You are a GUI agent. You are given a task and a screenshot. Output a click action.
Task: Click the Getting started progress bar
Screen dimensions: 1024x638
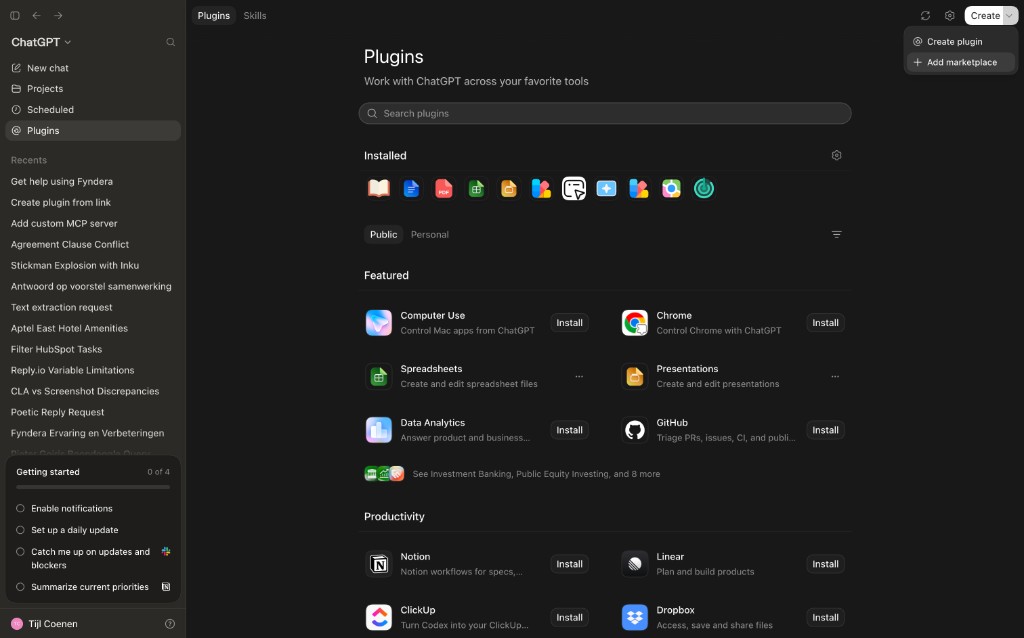[93, 487]
